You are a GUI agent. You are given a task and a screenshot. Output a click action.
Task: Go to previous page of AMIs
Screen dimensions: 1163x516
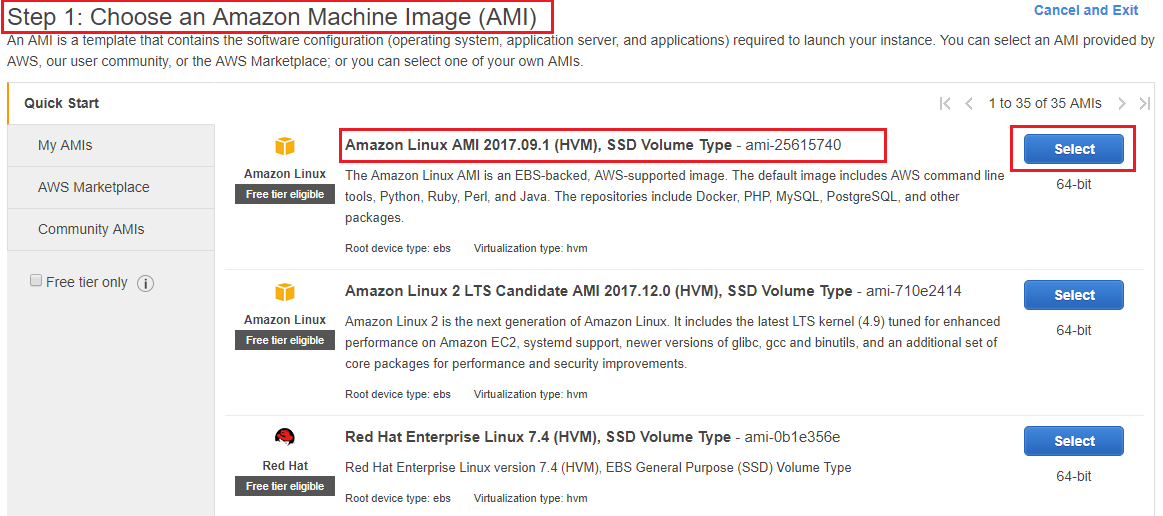[969, 104]
